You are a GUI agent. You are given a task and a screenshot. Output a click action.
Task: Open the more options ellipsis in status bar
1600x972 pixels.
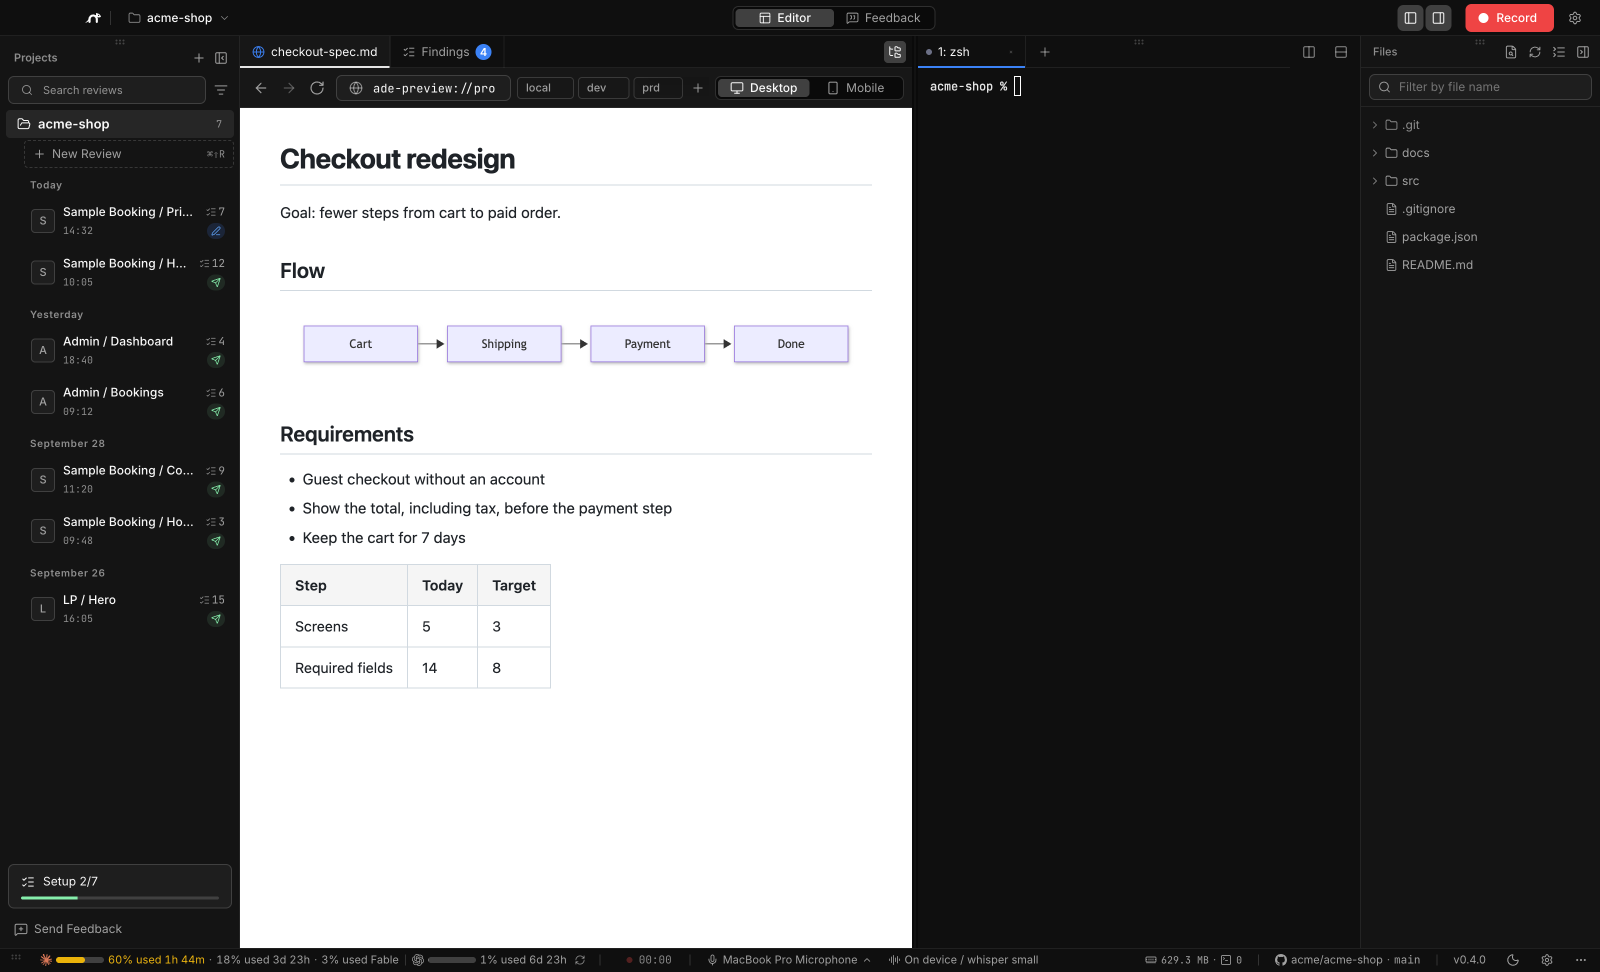tap(1581, 960)
